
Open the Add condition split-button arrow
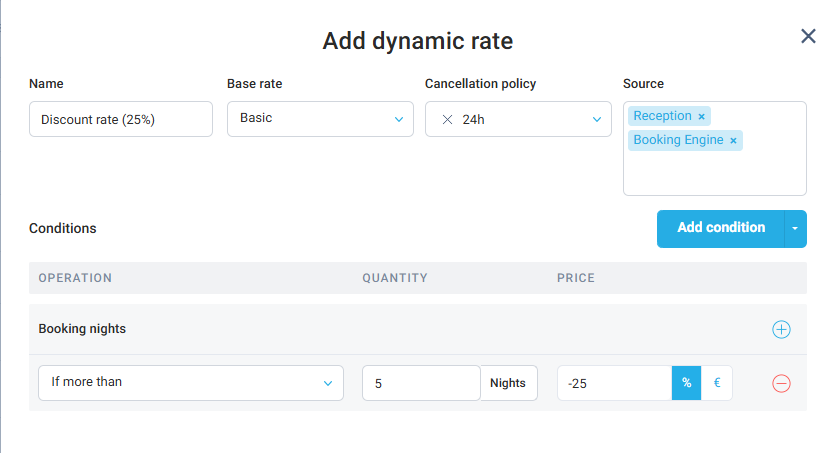[795, 228]
